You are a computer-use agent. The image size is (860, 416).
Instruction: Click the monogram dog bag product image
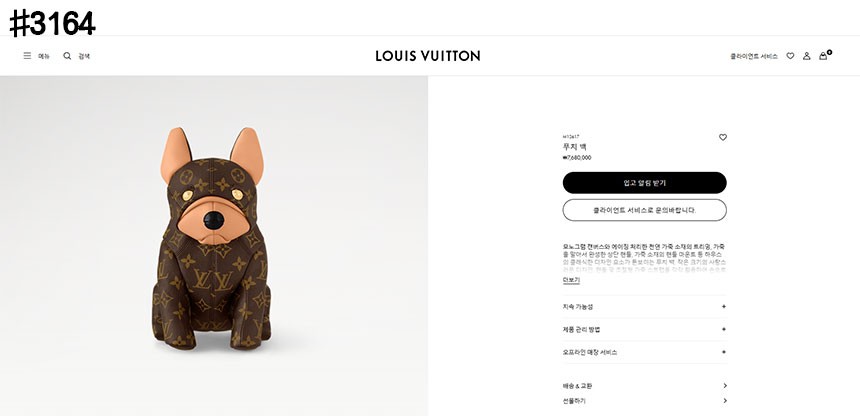(x=213, y=245)
